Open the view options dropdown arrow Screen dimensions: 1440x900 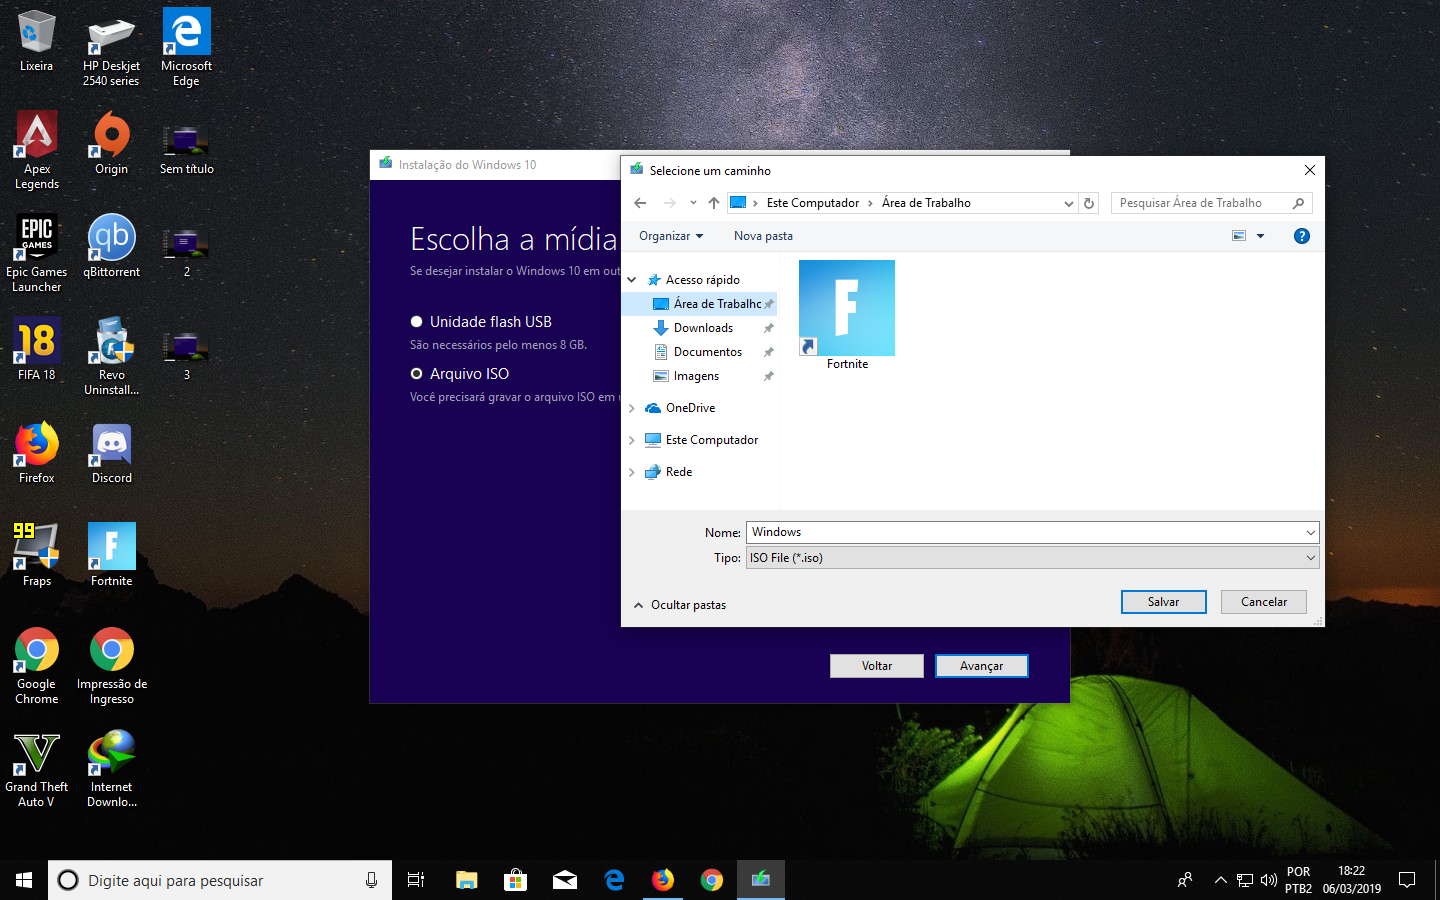click(x=1260, y=236)
